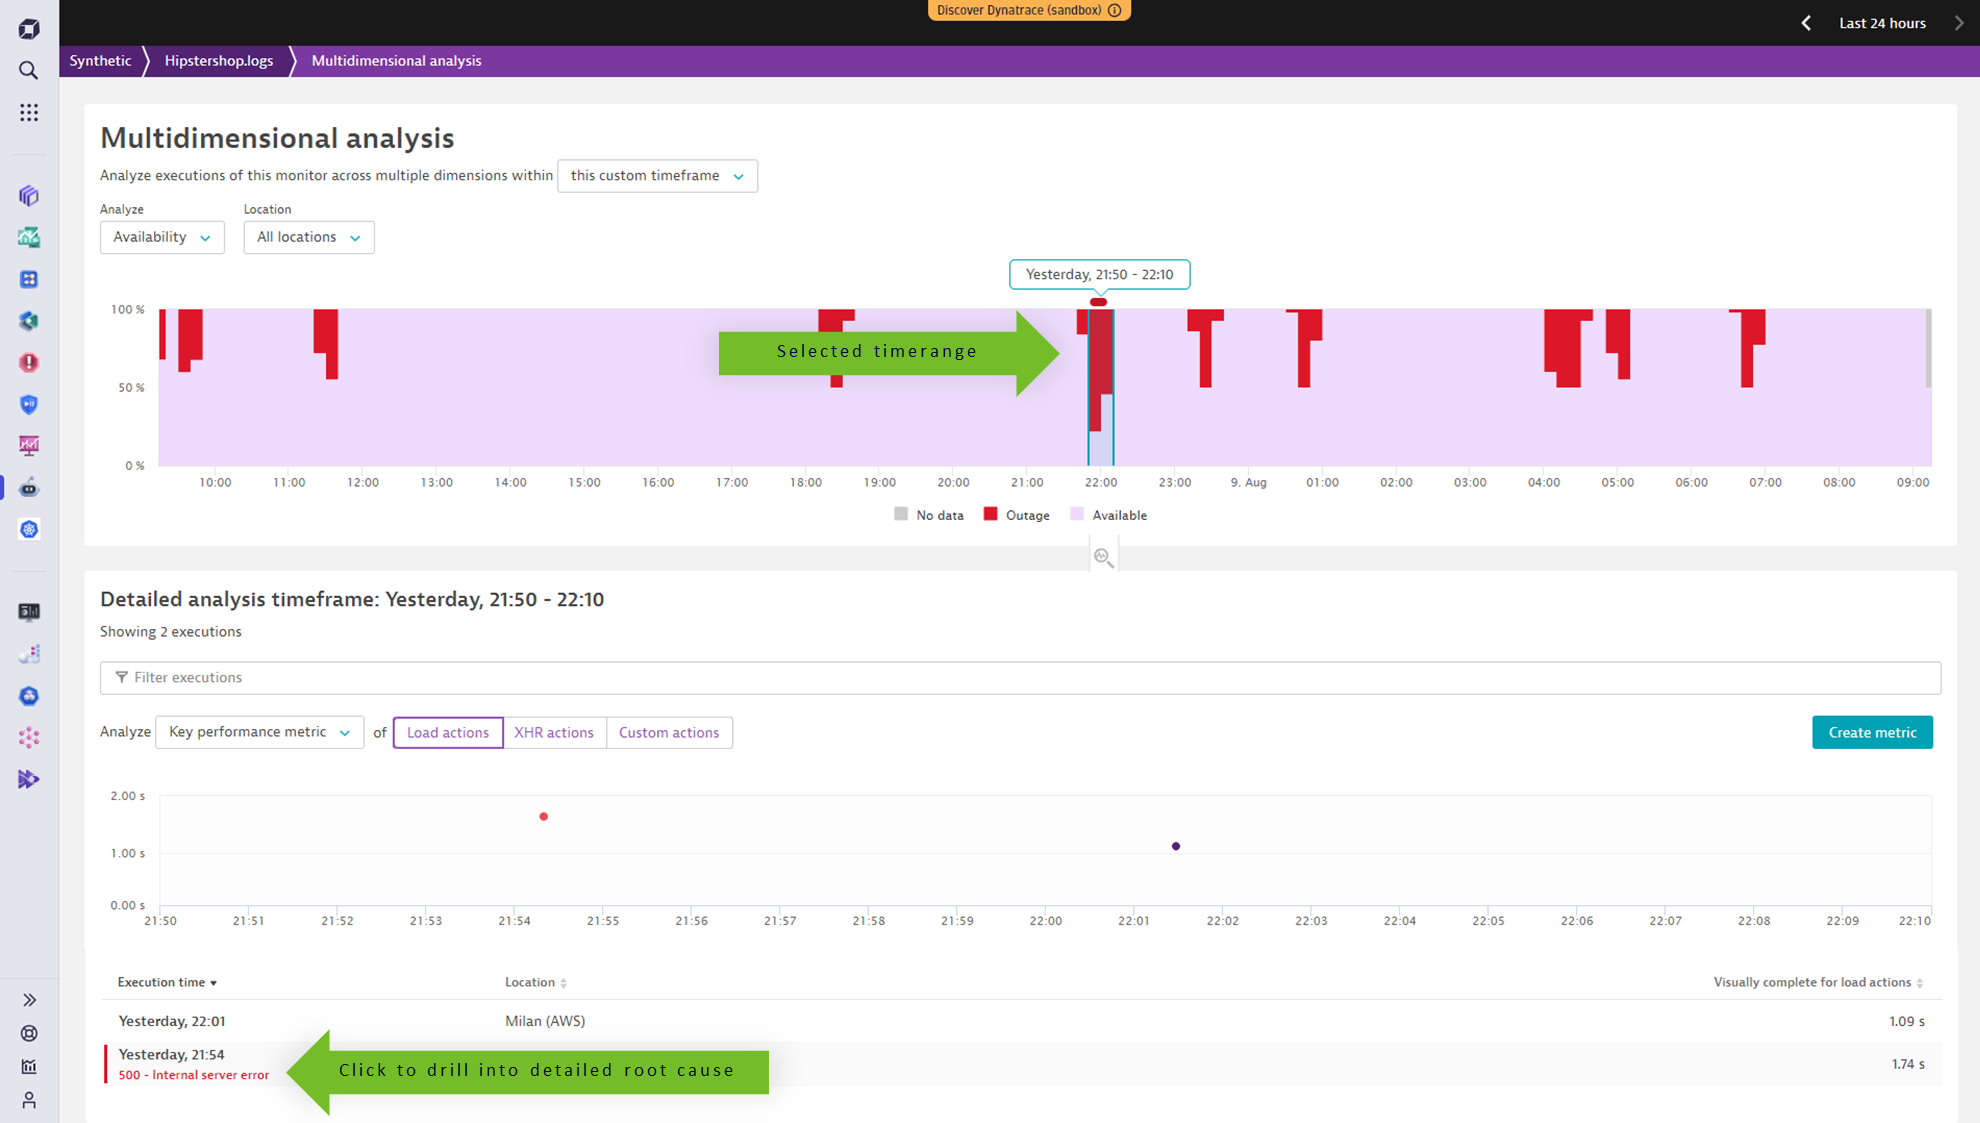The width and height of the screenshot is (1980, 1123).
Task: Click the zoom-in magnifier below availability chart
Action: coord(1103,557)
